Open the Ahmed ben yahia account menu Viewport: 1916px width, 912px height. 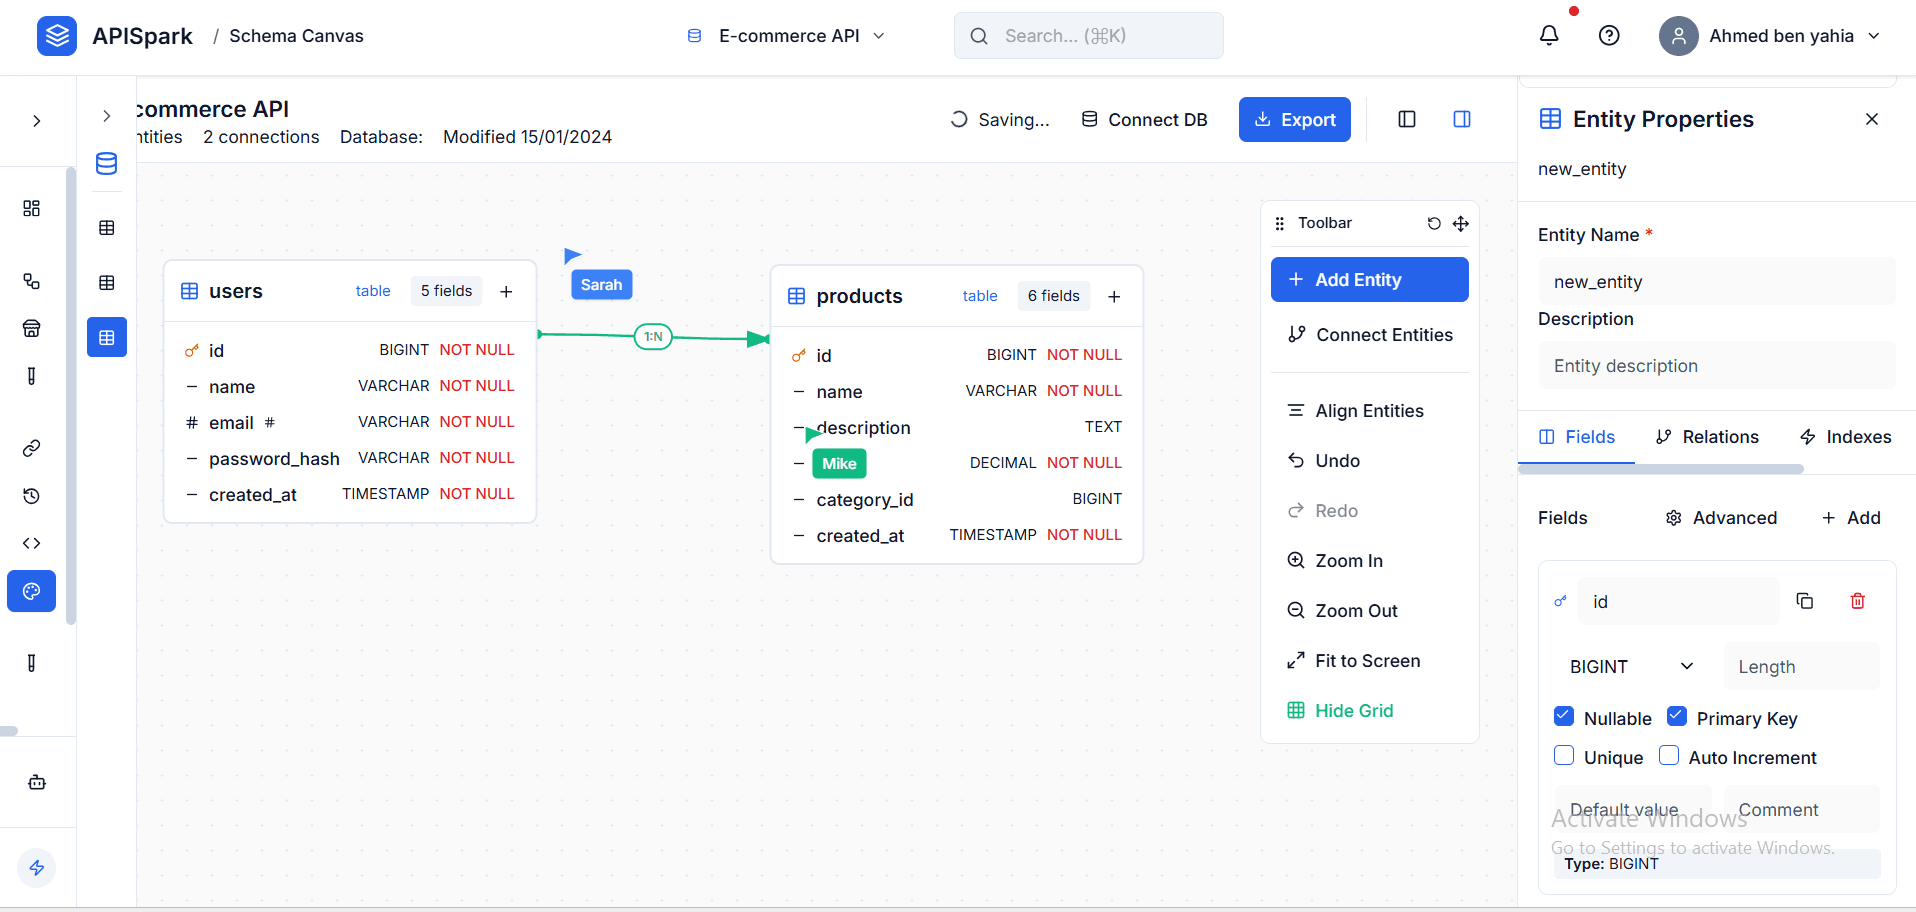1770,36
